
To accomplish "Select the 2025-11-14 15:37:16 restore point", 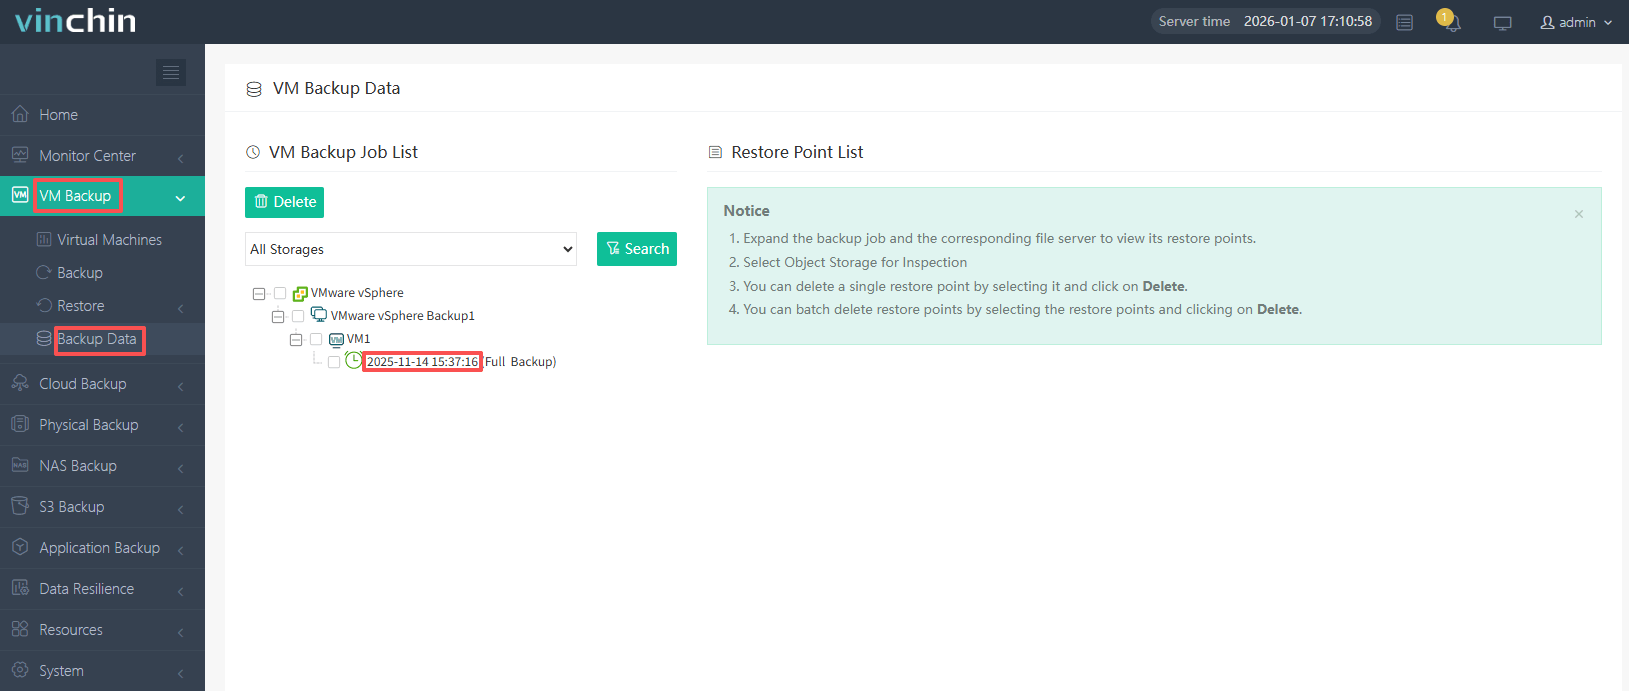I will click(422, 362).
